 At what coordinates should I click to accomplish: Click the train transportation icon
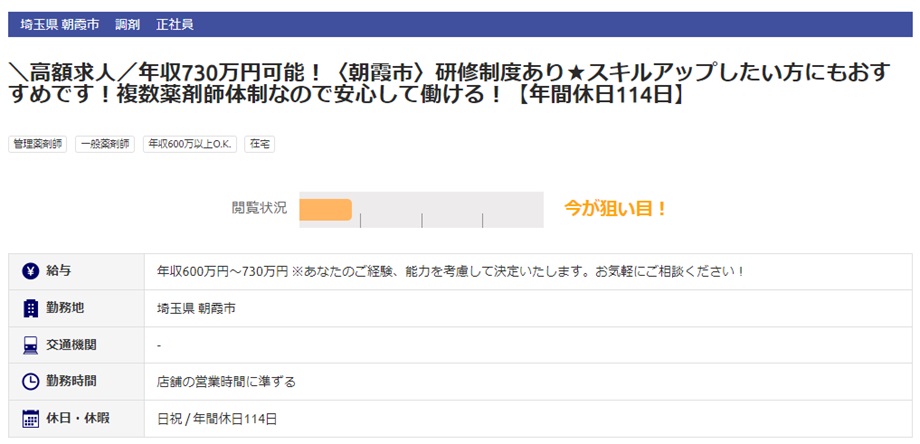pos(30,345)
